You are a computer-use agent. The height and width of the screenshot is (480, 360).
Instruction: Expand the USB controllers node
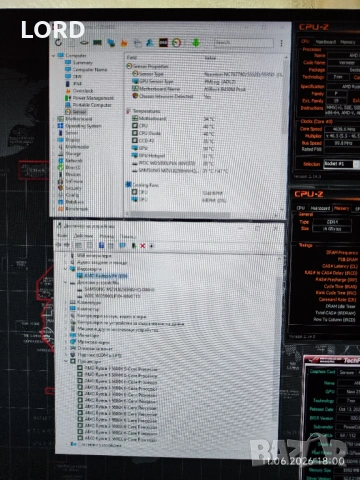66,256
